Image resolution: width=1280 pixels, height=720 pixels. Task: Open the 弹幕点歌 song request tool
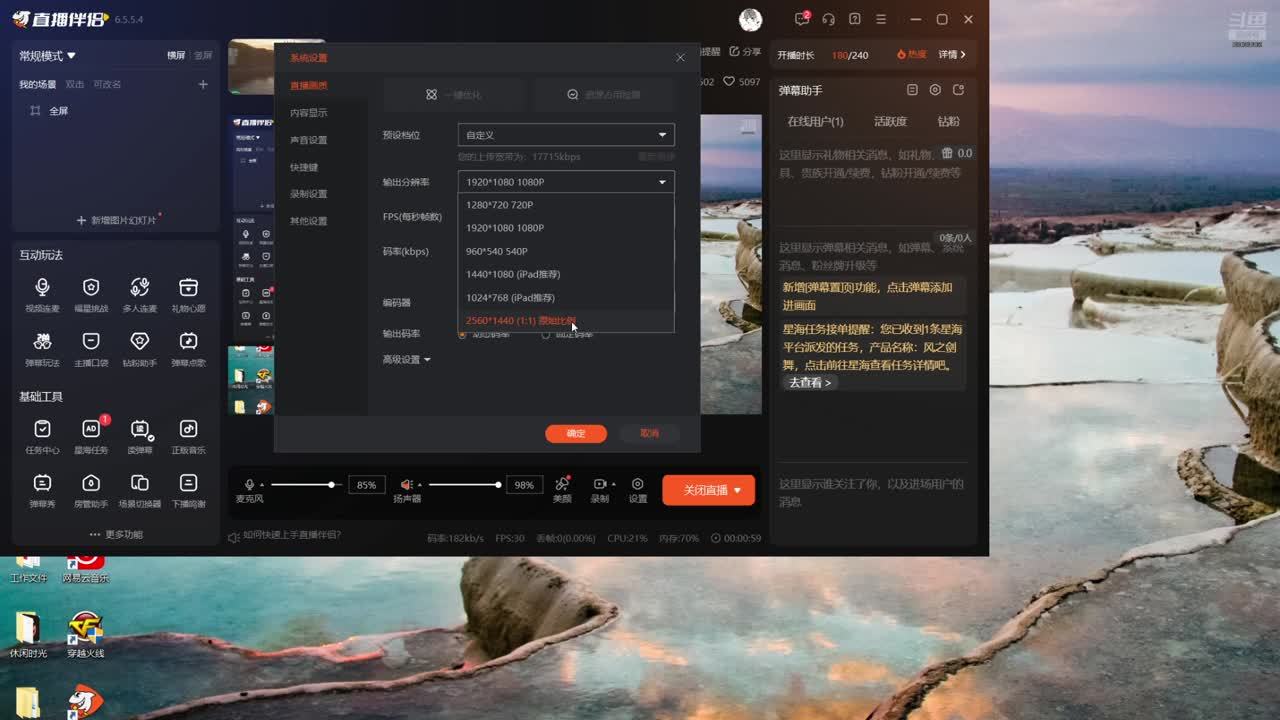pyautogui.click(x=188, y=348)
